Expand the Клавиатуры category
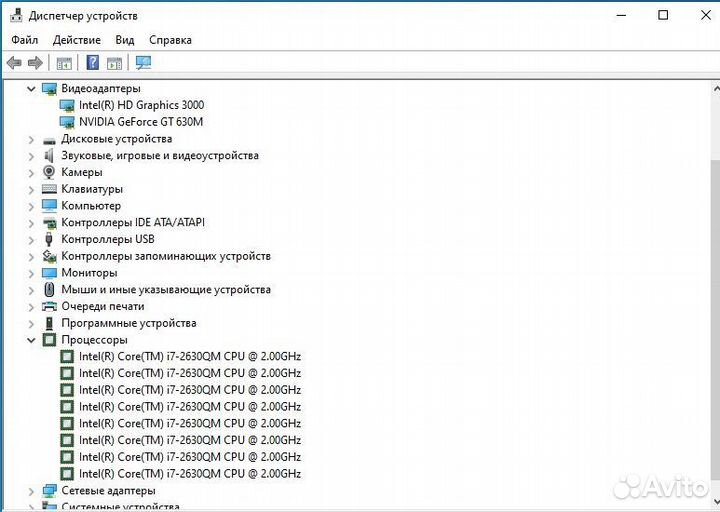Viewport: 720px width, 512px height. (x=31, y=190)
